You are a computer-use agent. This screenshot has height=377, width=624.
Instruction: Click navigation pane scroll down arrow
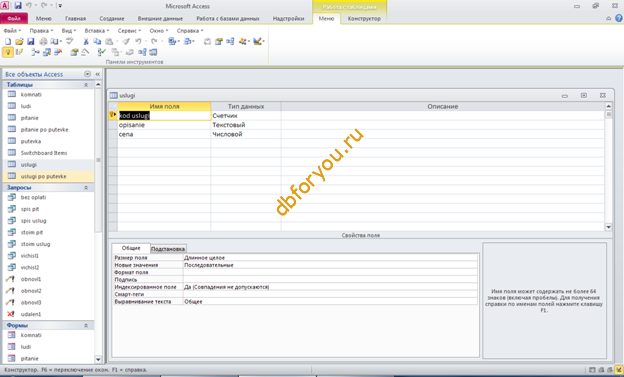(98, 359)
